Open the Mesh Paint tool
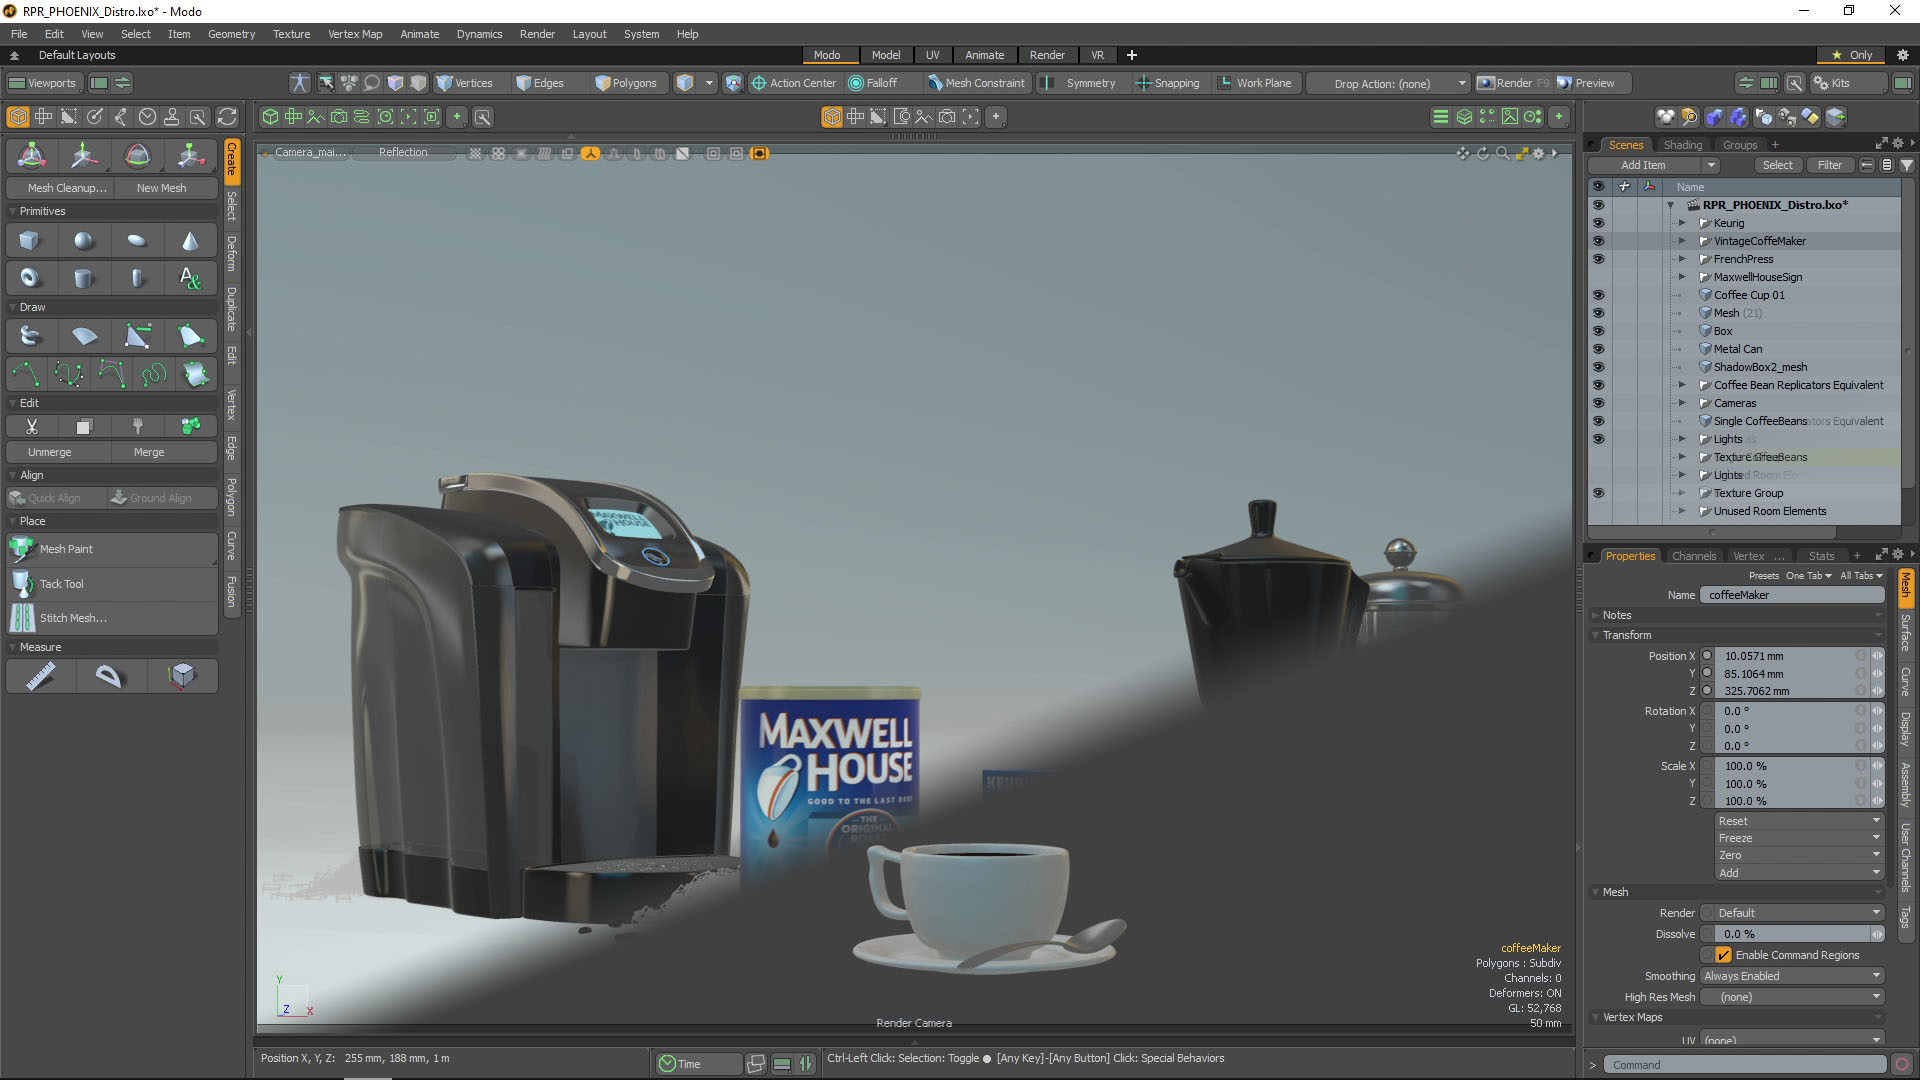The height and width of the screenshot is (1080, 1920). [66, 548]
